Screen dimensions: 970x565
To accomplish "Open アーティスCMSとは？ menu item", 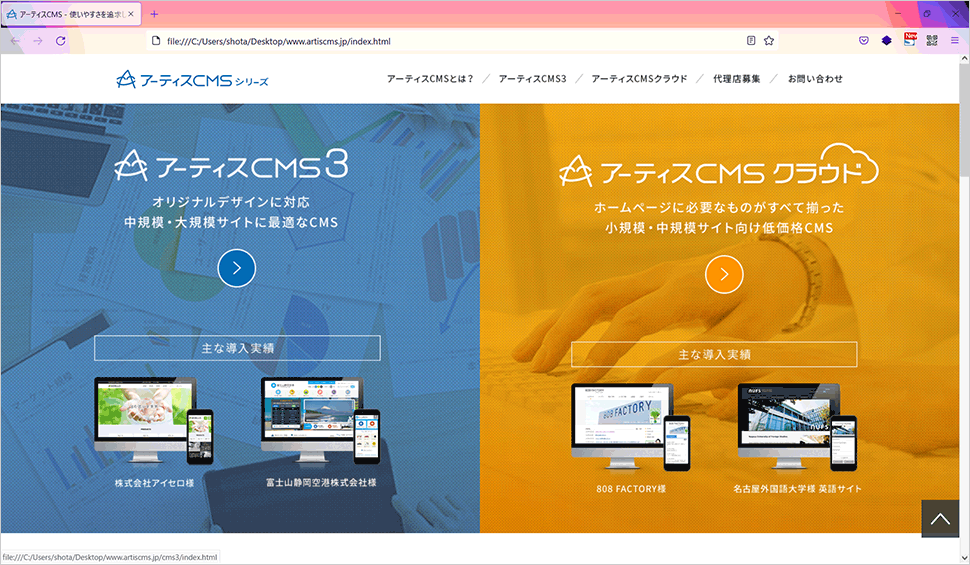I will click(x=430, y=79).
